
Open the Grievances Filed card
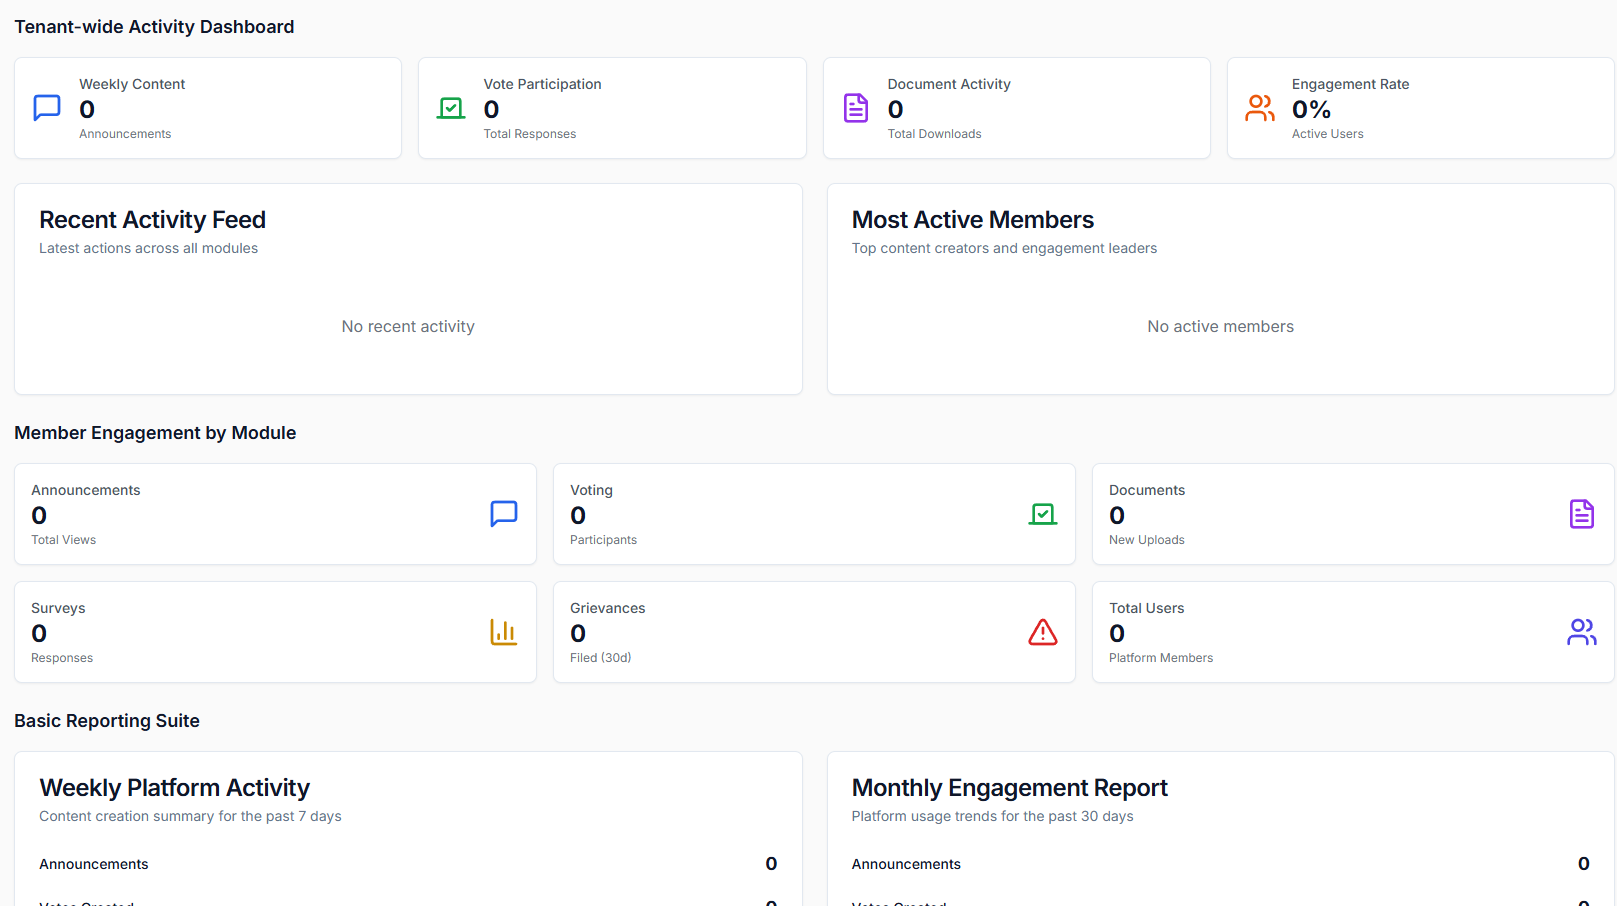[x=813, y=632]
